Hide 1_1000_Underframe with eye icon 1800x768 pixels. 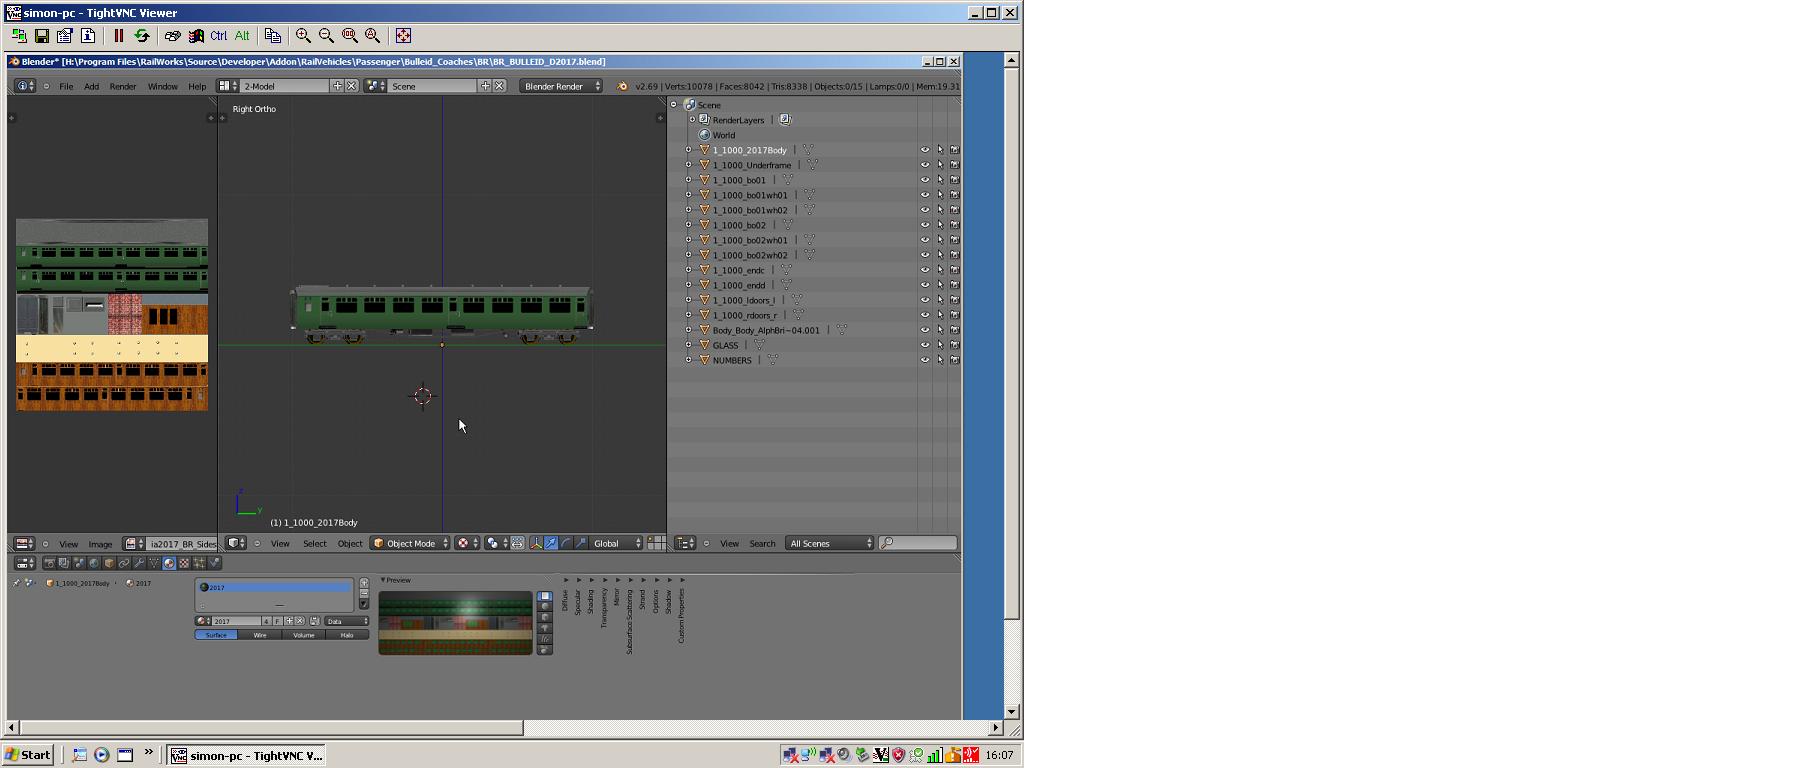coord(925,165)
